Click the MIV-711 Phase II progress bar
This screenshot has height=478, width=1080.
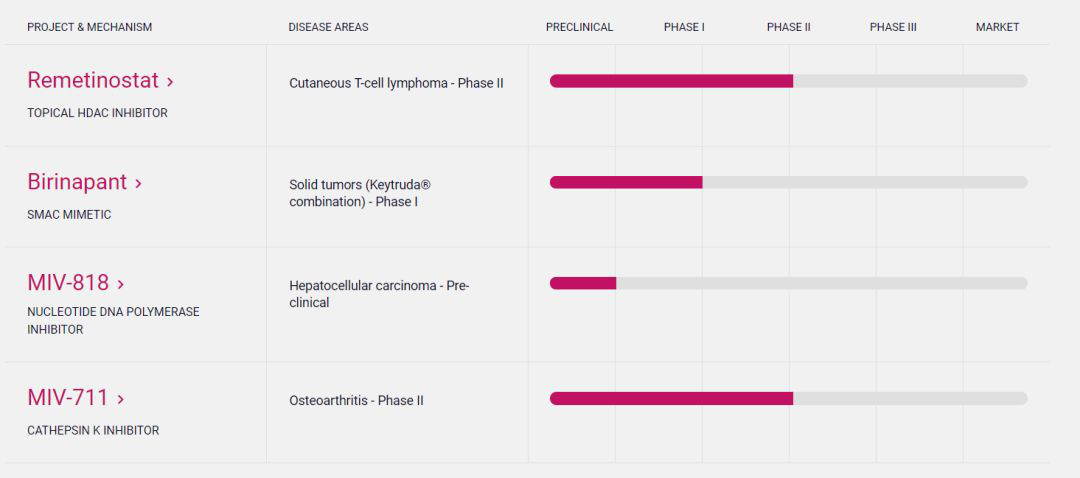pos(671,398)
